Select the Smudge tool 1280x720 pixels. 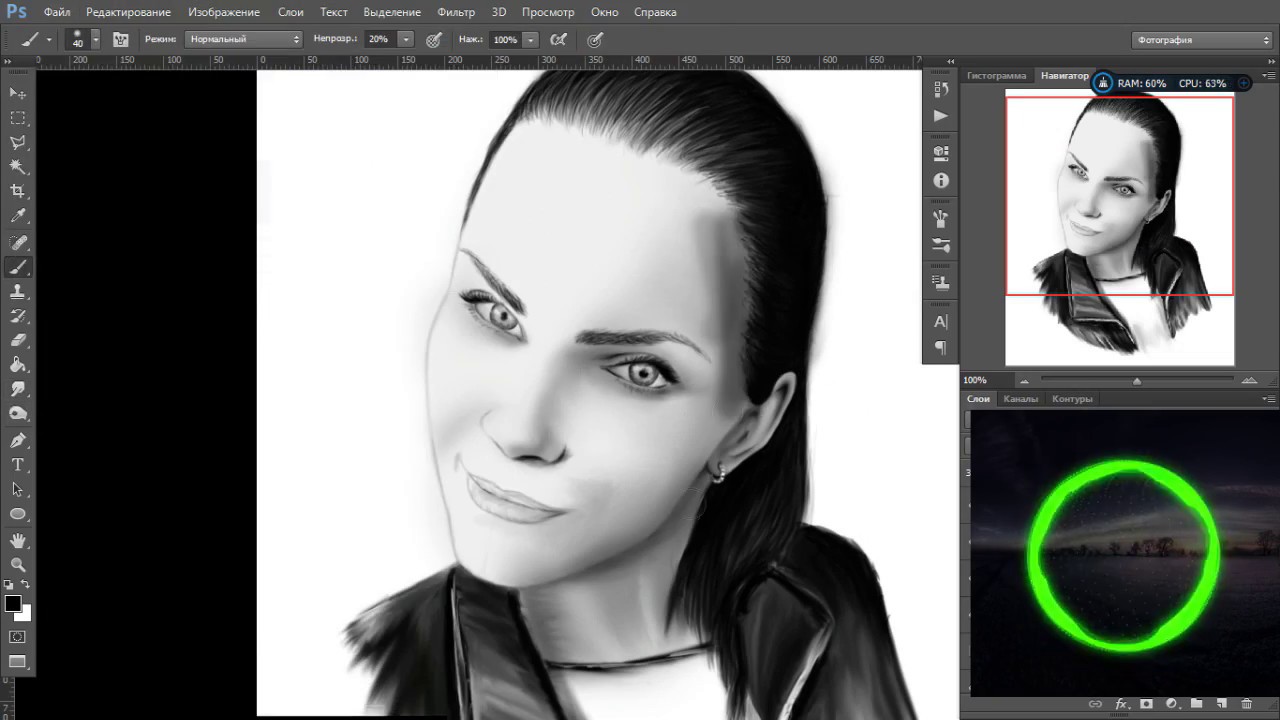point(18,389)
